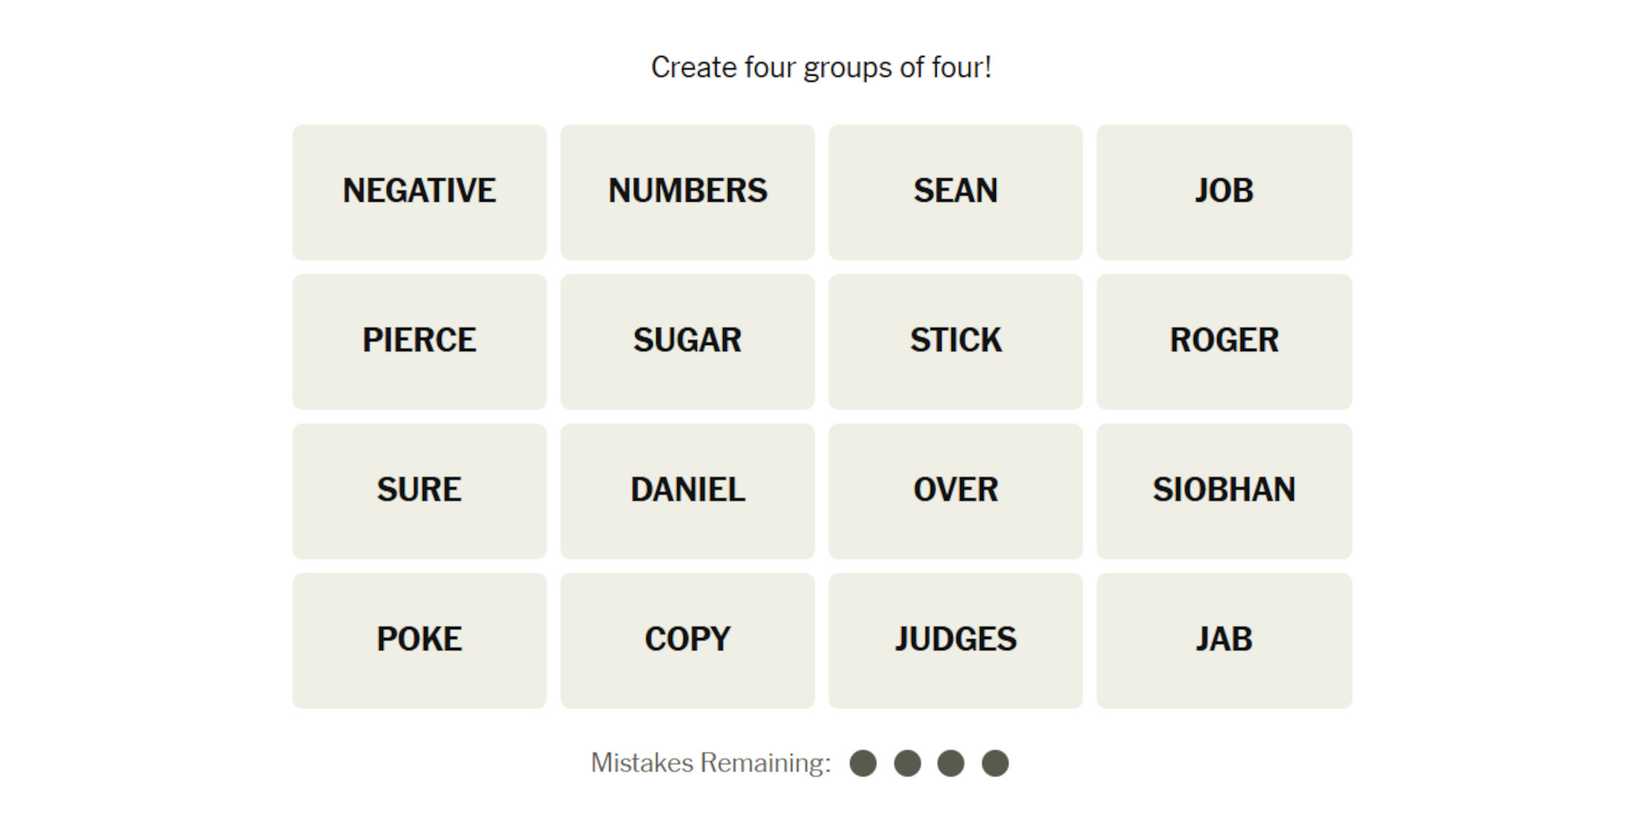Viewport: 1650px width, 825px height.
Task: Select the STICK word card
Action: (955, 341)
